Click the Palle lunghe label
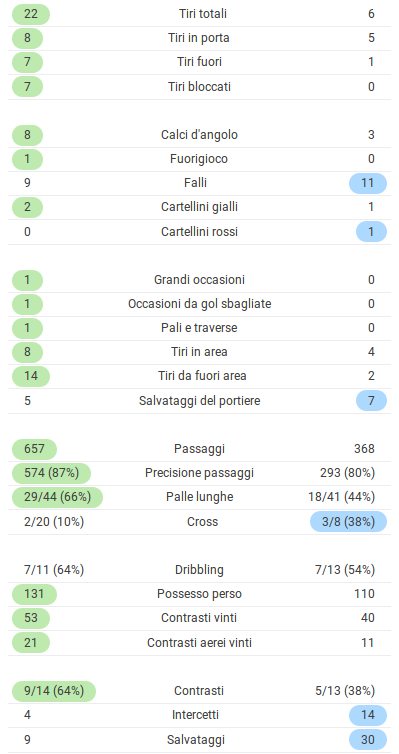399x754 pixels. coord(200,497)
